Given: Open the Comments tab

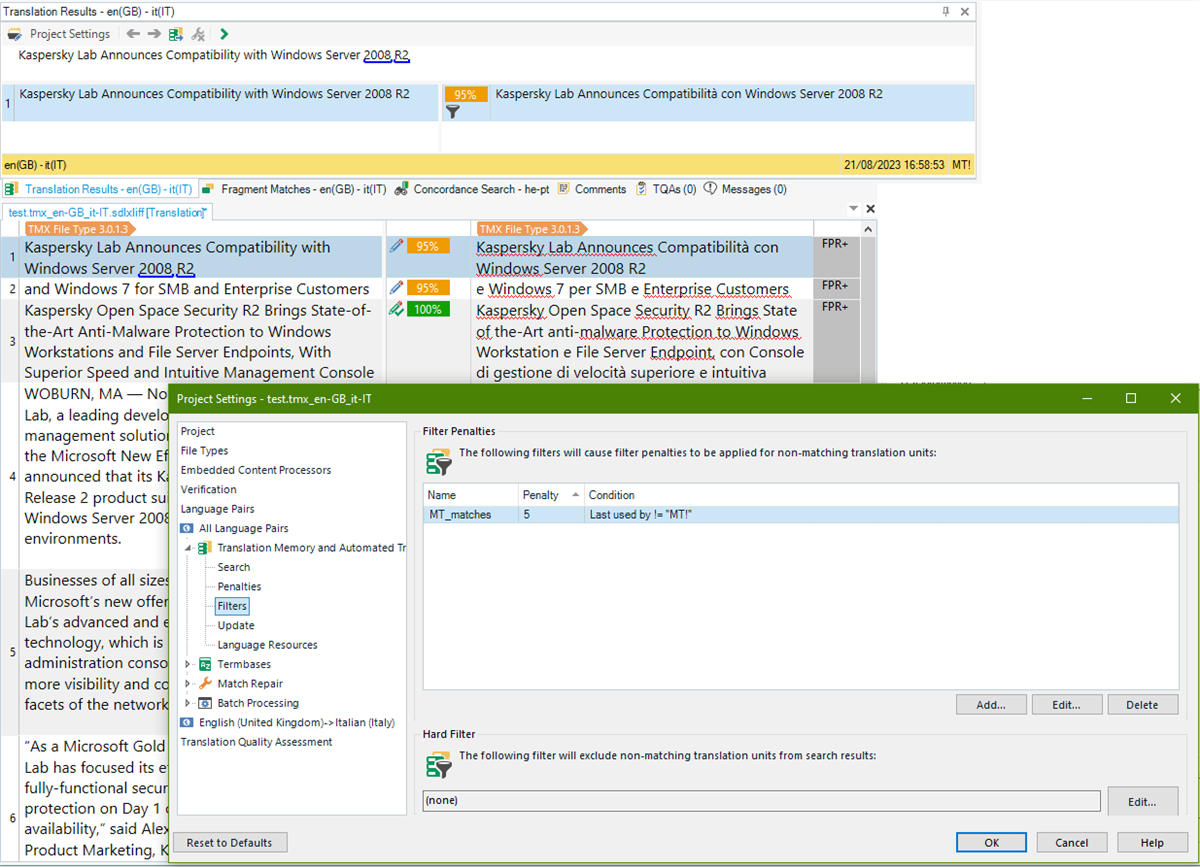Looking at the screenshot, I should (592, 189).
